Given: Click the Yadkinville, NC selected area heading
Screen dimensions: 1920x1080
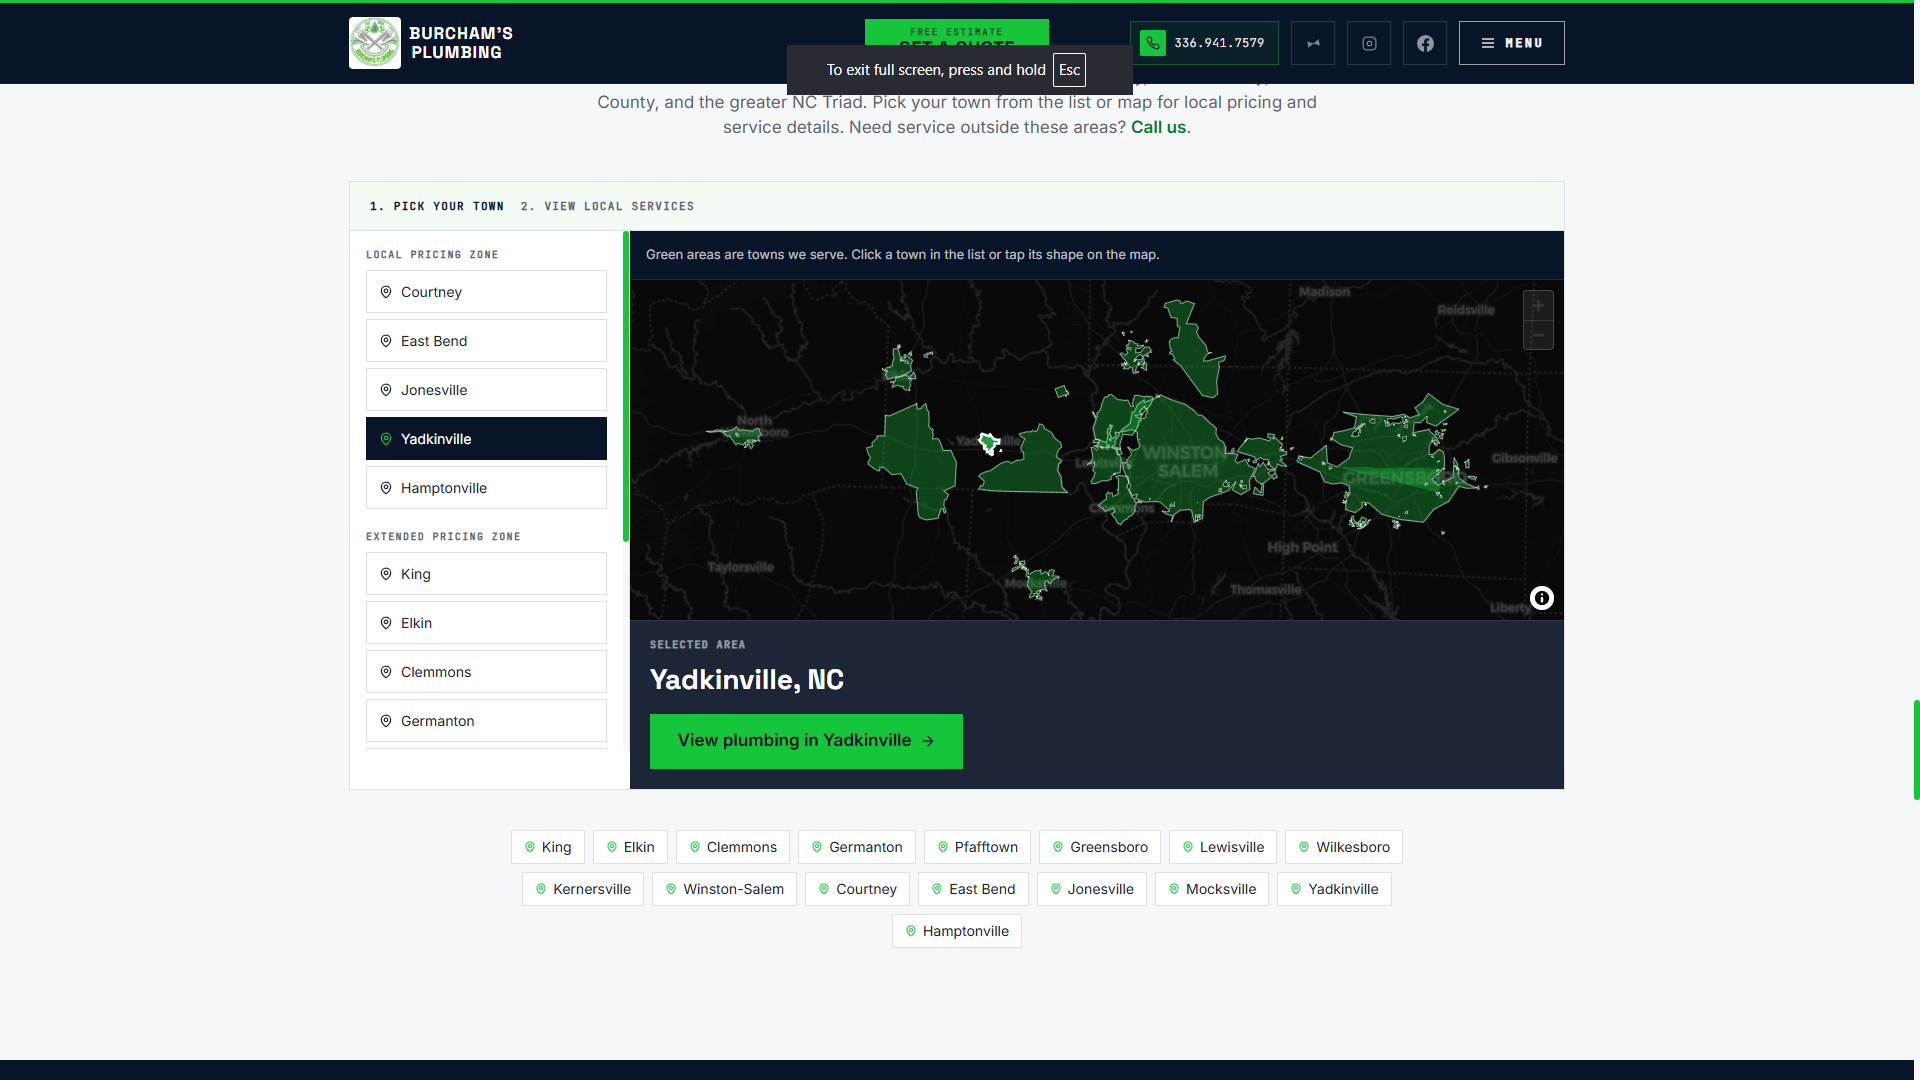Looking at the screenshot, I should pyautogui.click(x=747, y=680).
